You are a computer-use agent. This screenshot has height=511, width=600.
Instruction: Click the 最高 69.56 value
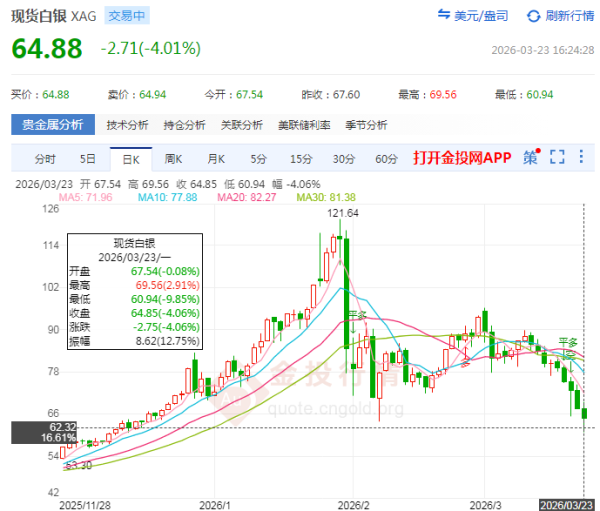(x=443, y=95)
